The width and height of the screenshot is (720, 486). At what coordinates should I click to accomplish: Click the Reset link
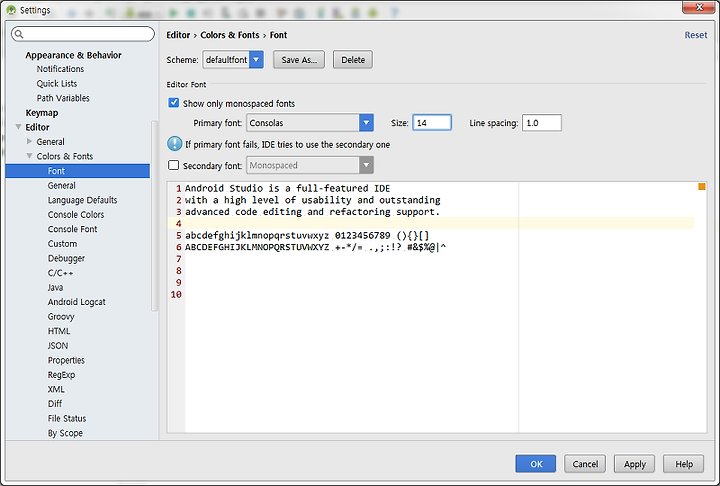coord(696,35)
